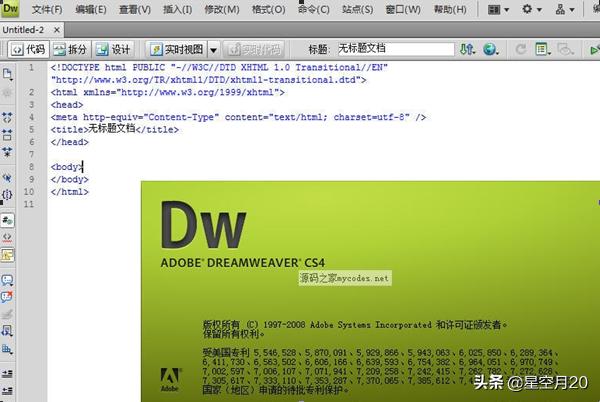This screenshot has height=402, width=600.
Task: Switch to 拆分 split view
Action: (x=70, y=49)
